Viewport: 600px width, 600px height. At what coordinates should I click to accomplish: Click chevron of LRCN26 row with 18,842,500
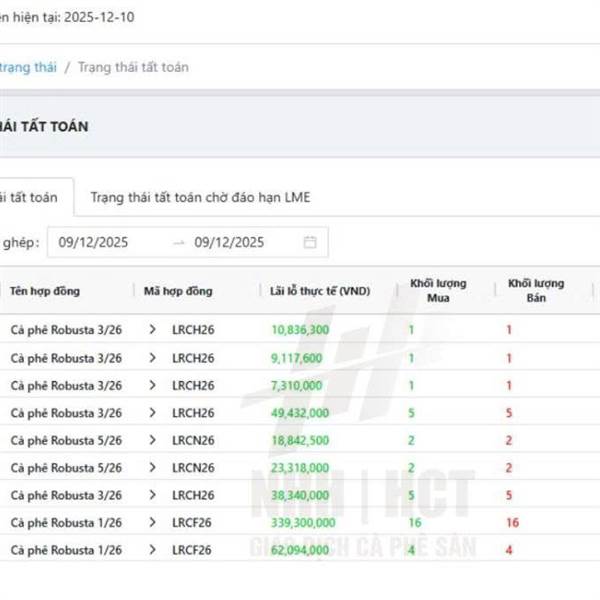(153, 440)
